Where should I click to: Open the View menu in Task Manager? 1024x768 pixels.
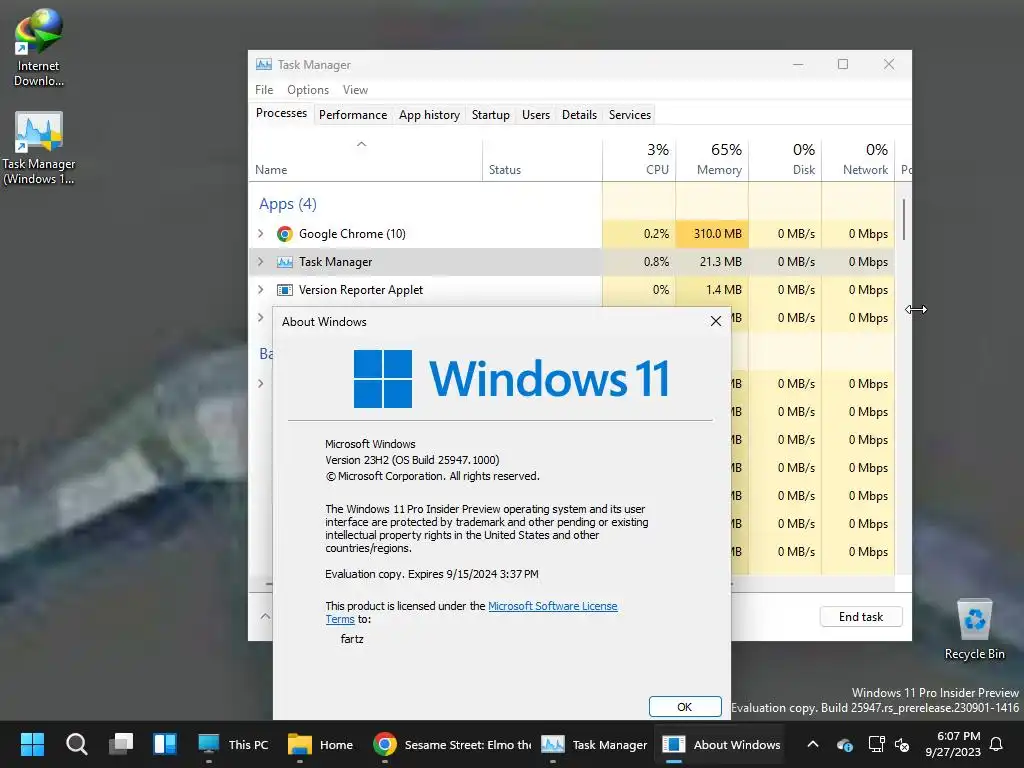point(355,89)
